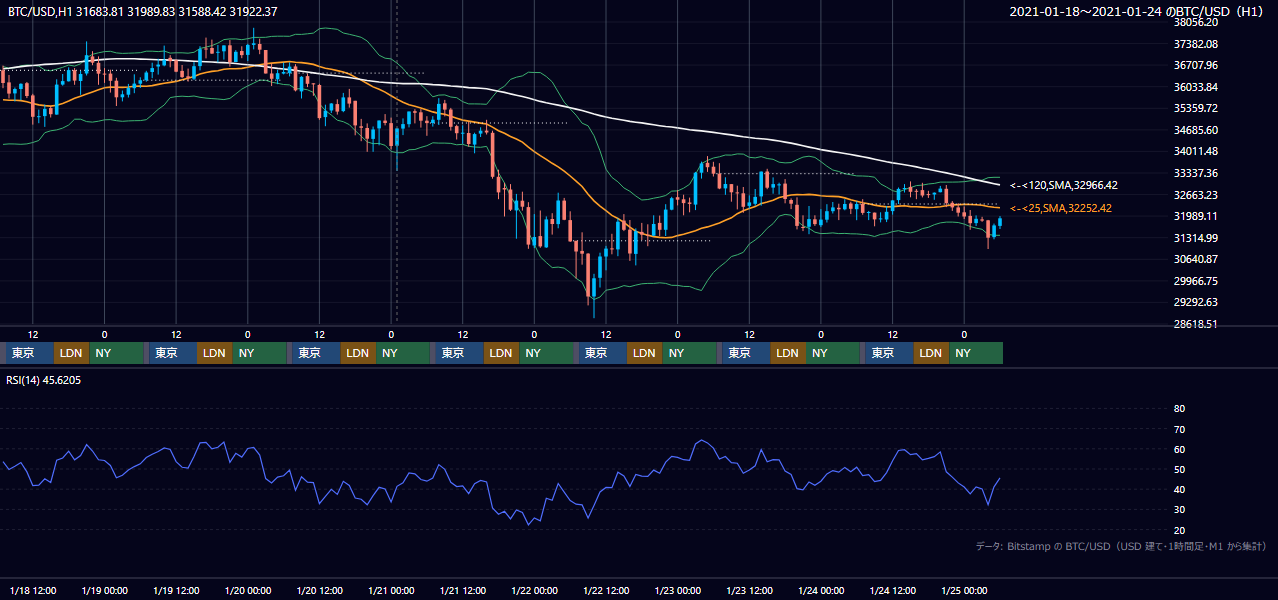Click the 1/24 12:00 time label

(x=893, y=590)
